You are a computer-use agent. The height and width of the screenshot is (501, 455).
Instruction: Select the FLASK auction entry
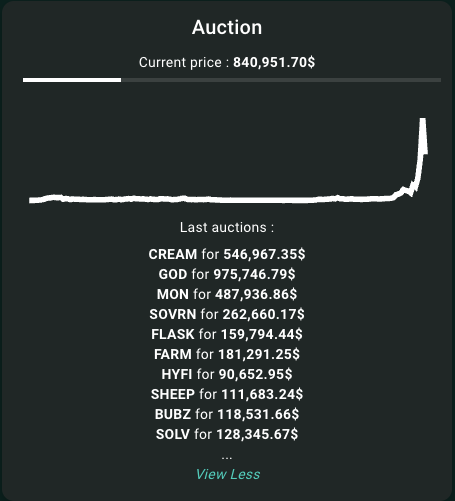pos(227,334)
